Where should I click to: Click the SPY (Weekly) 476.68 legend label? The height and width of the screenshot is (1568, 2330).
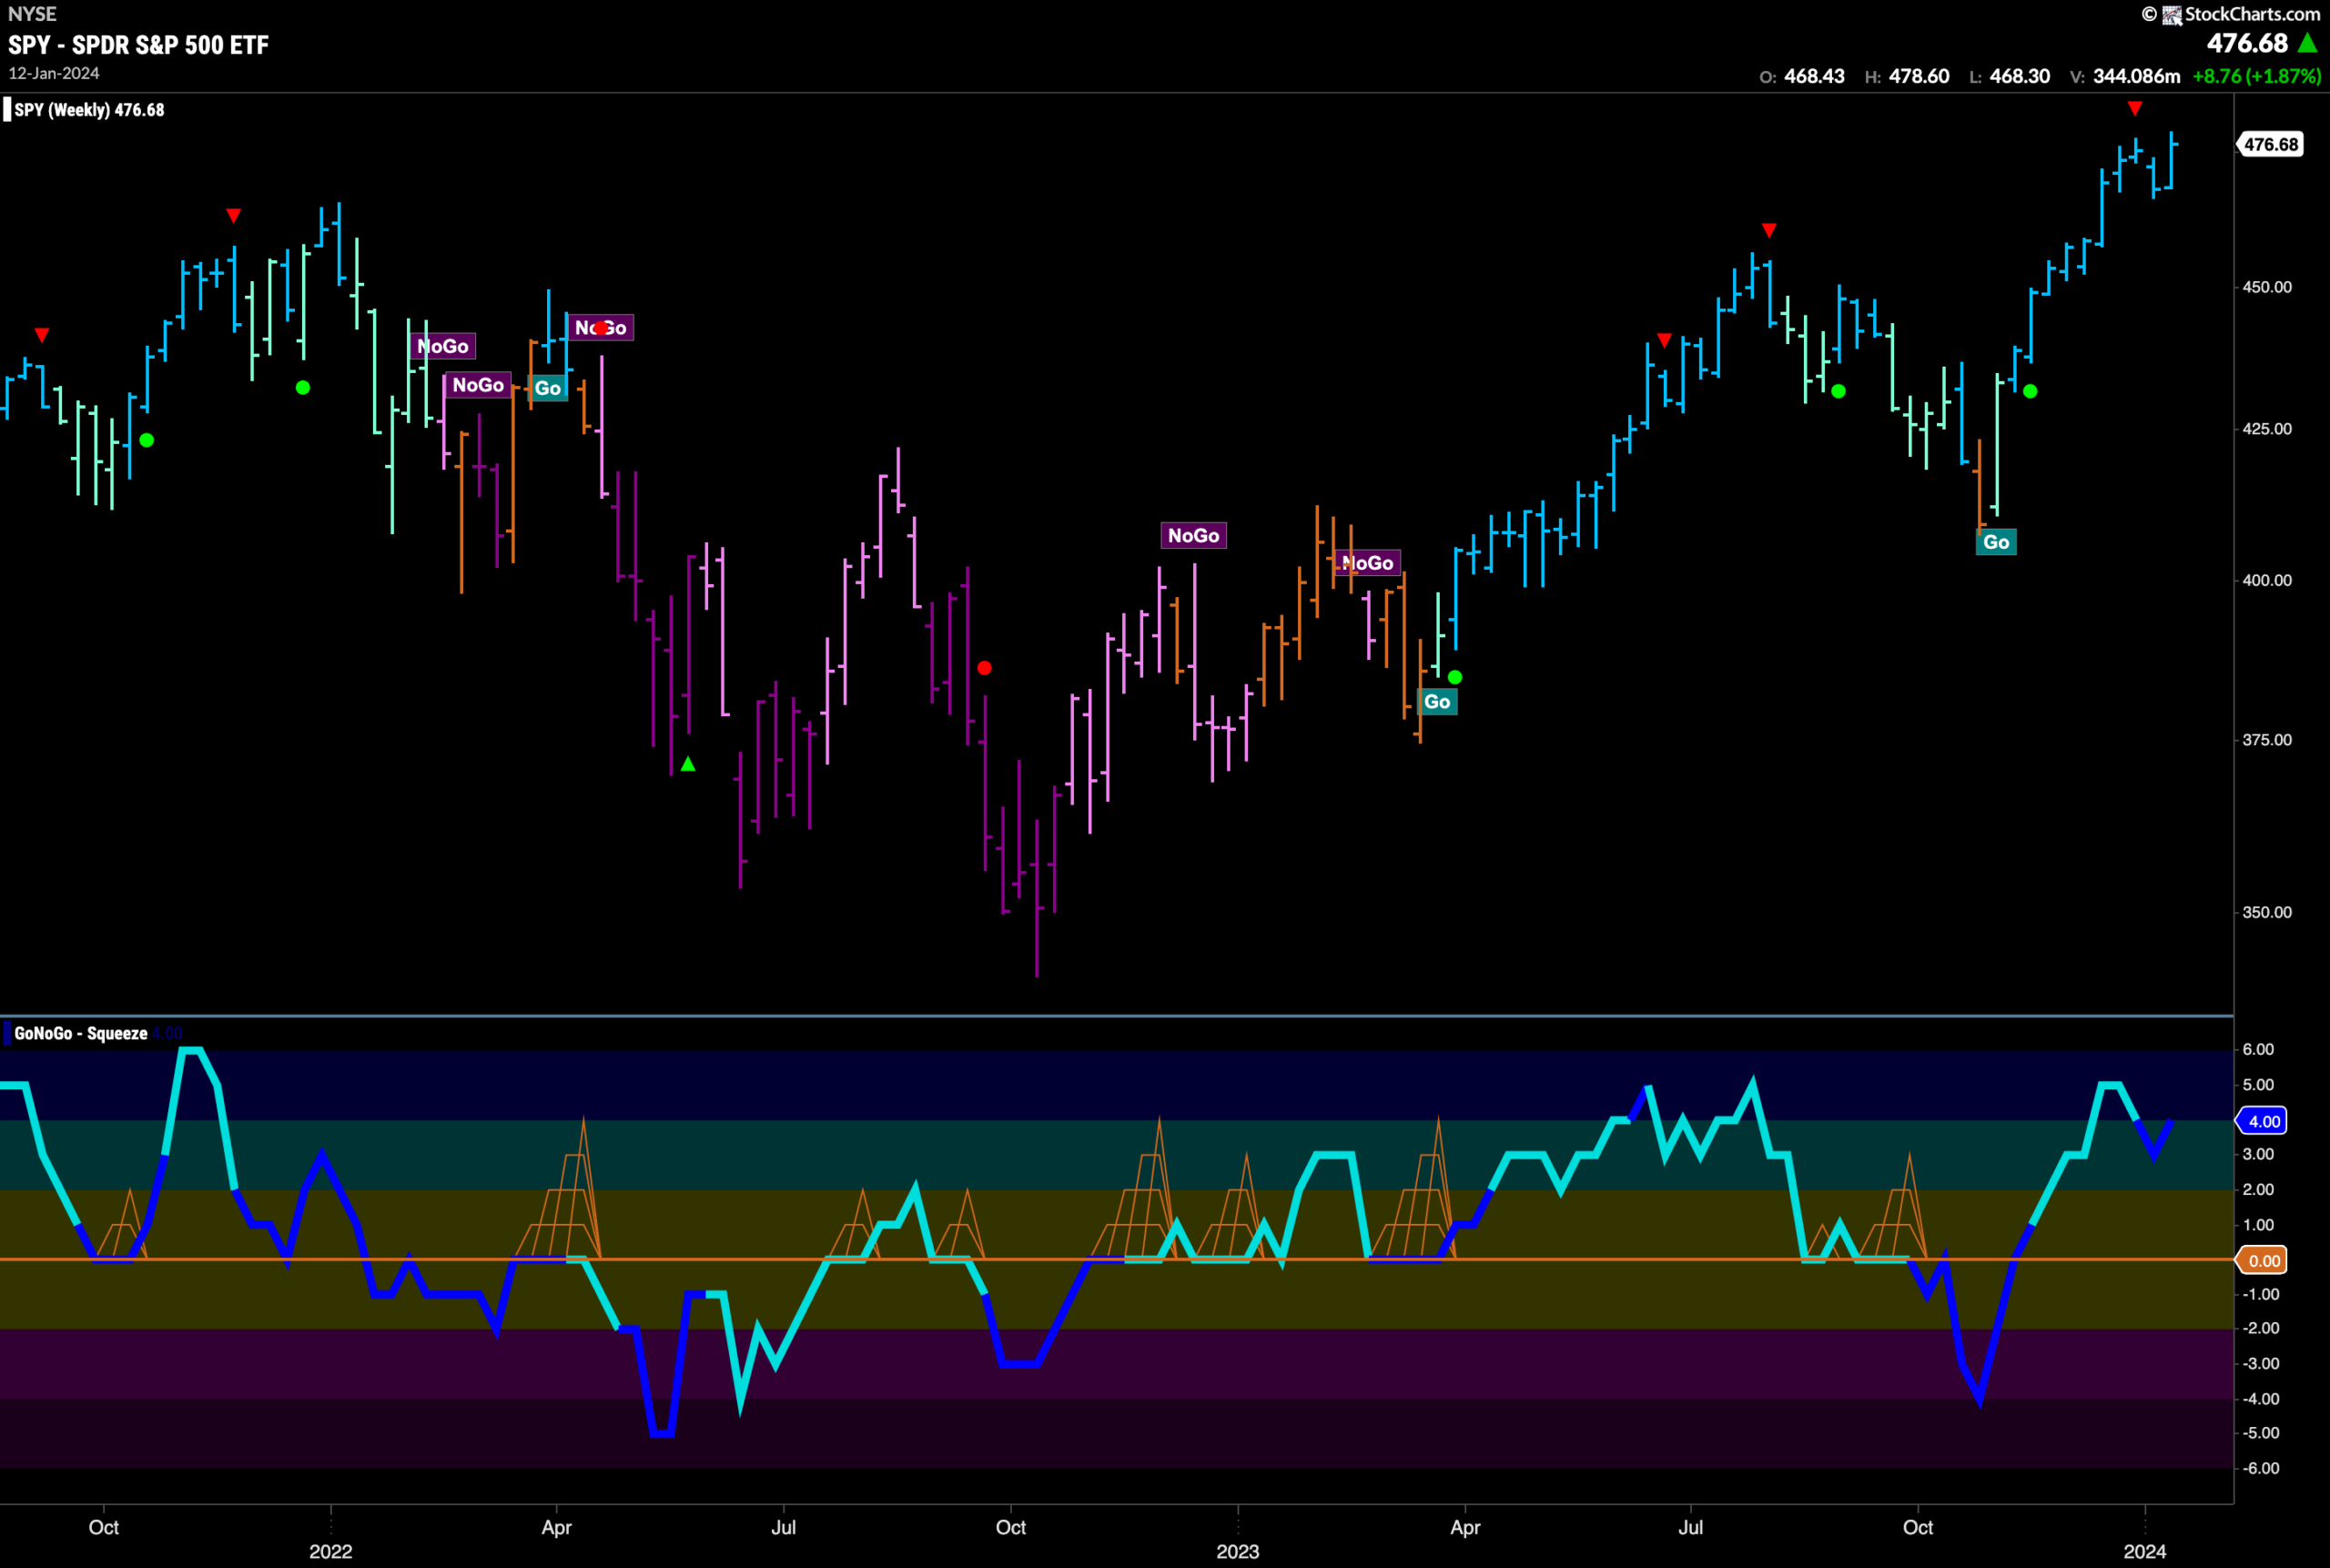88,110
